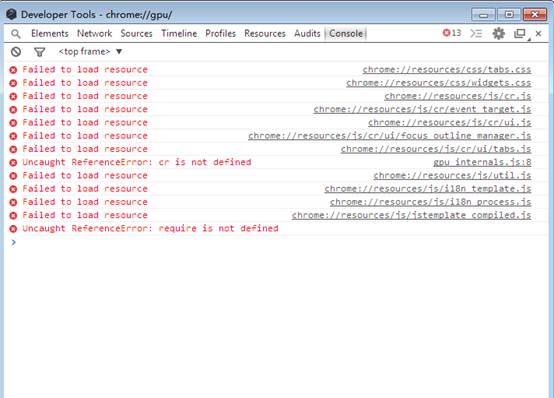Viewport: 554px width, 398px height.
Task: Maximize the Developer Tools window
Action: tap(509, 14)
